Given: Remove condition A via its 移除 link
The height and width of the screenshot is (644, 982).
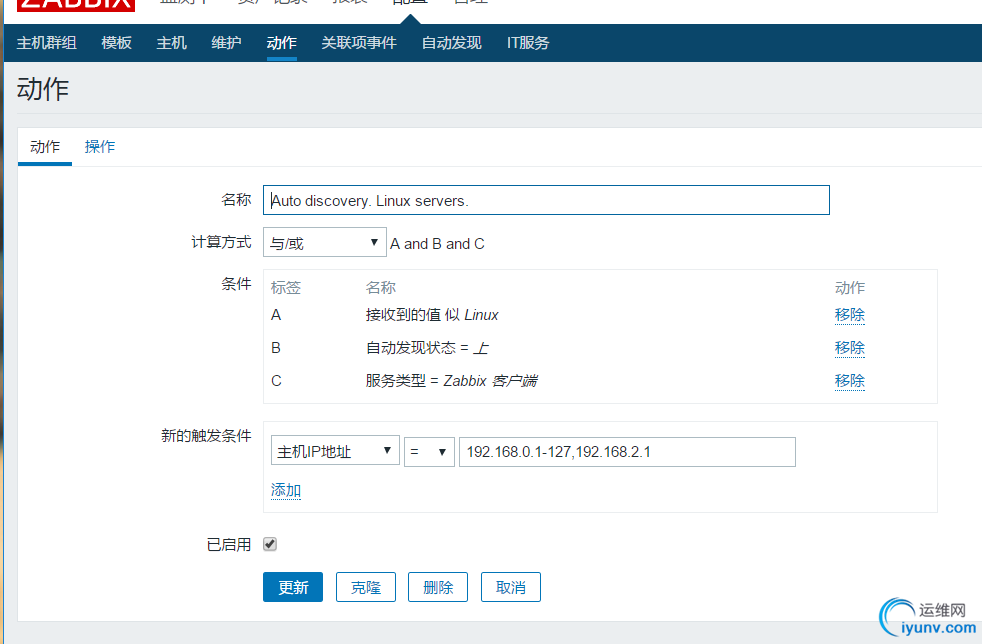Looking at the screenshot, I should point(849,314).
